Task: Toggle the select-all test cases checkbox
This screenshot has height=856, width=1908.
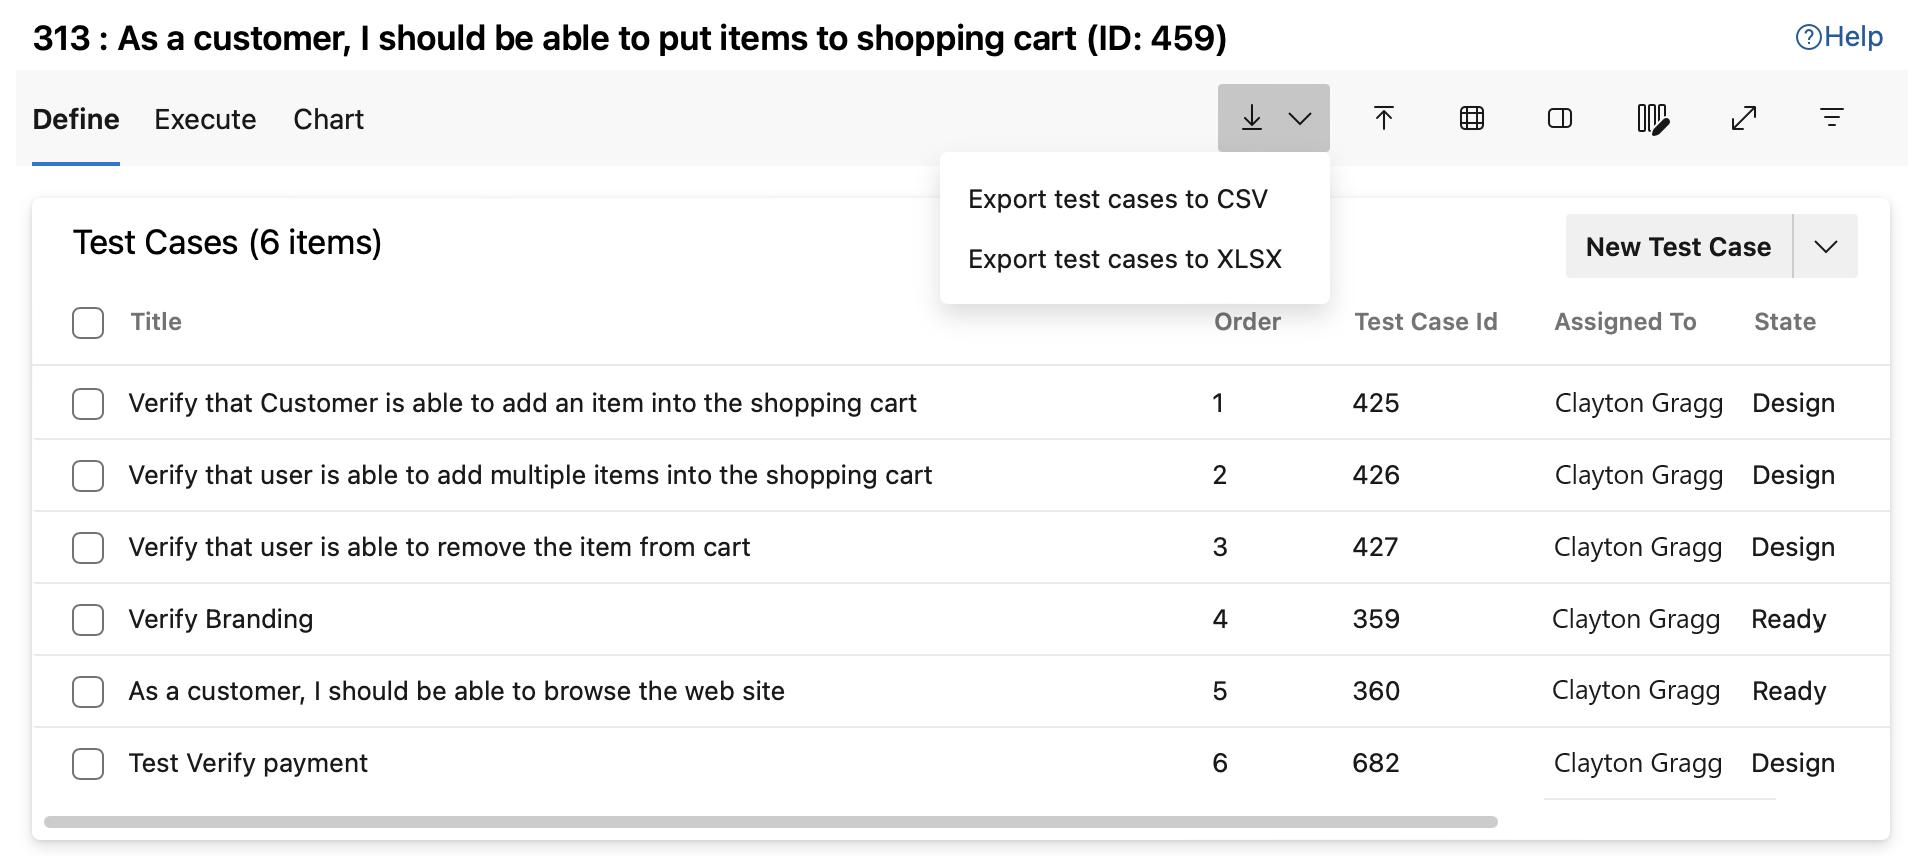Action: pyautogui.click(x=88, y=322)
